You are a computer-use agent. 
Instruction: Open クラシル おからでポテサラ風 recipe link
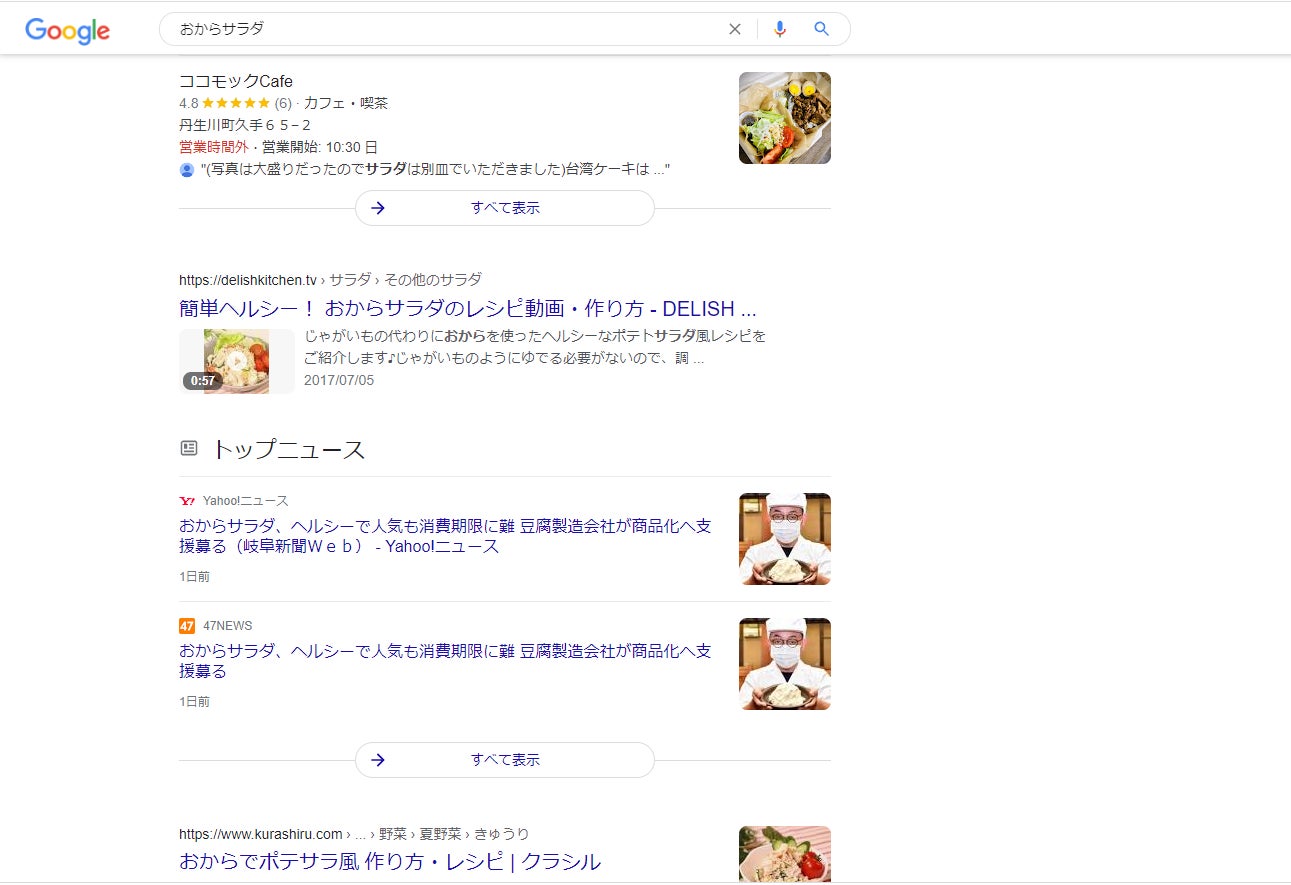coord(390,861)
